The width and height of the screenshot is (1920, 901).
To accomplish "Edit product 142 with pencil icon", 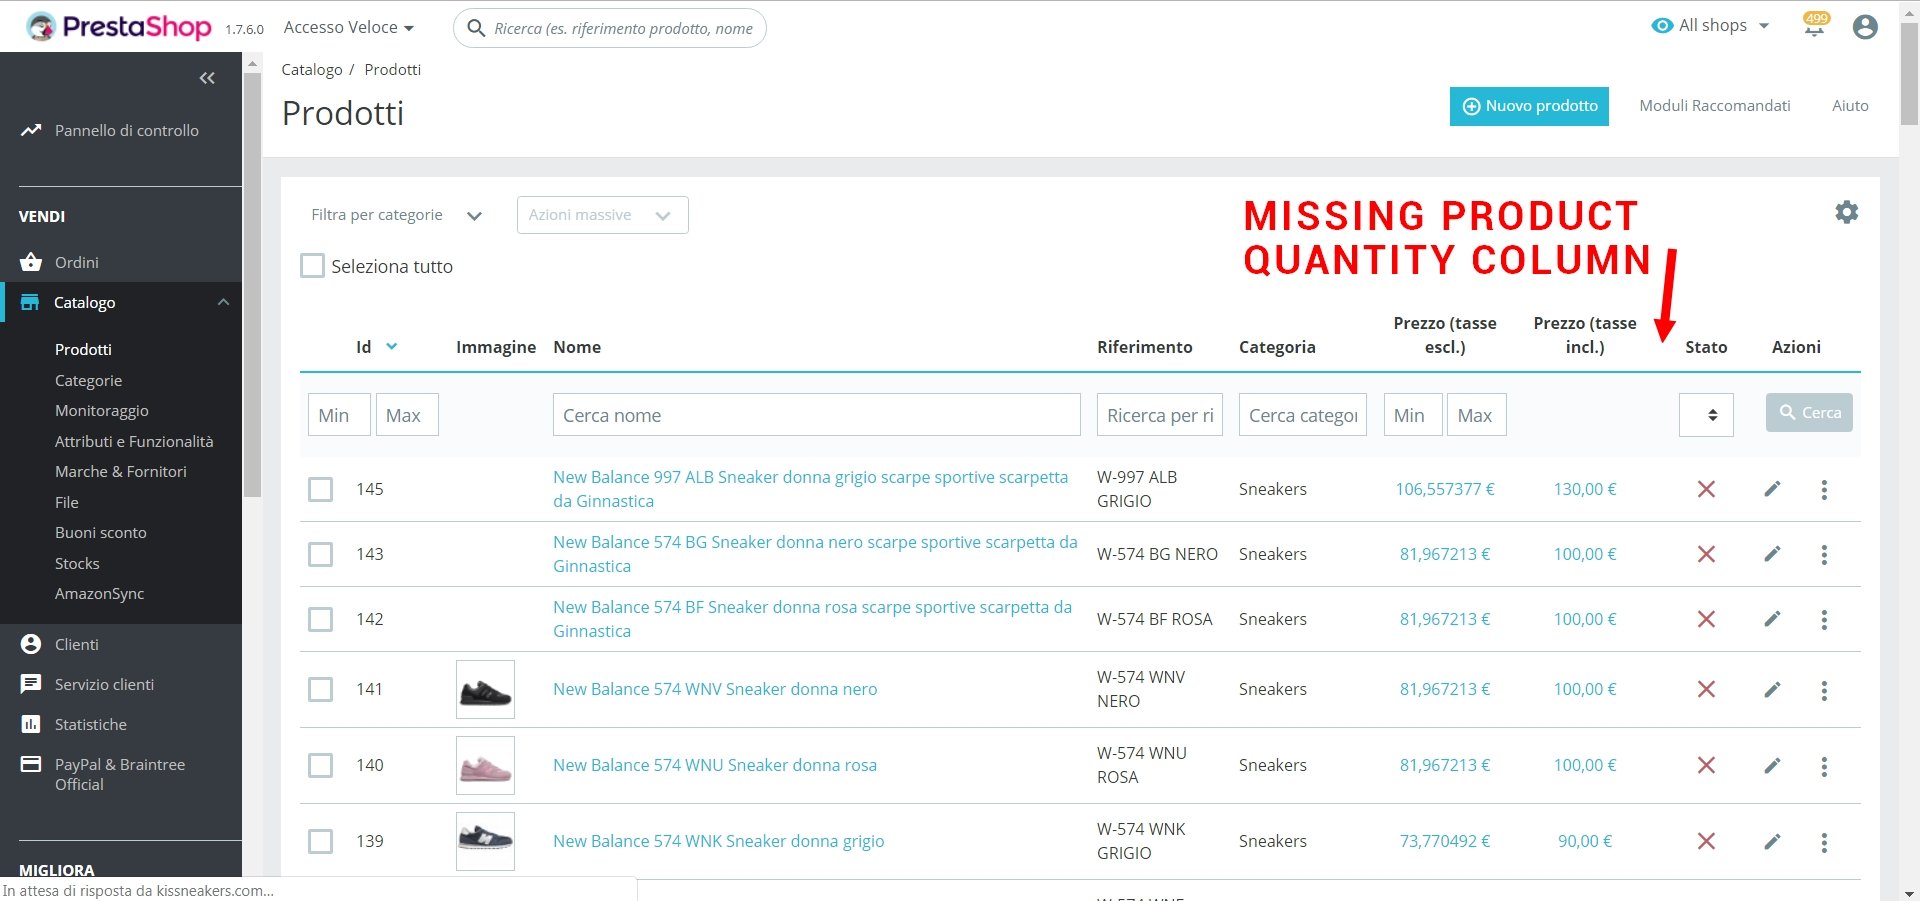I will pos(1772,619).
